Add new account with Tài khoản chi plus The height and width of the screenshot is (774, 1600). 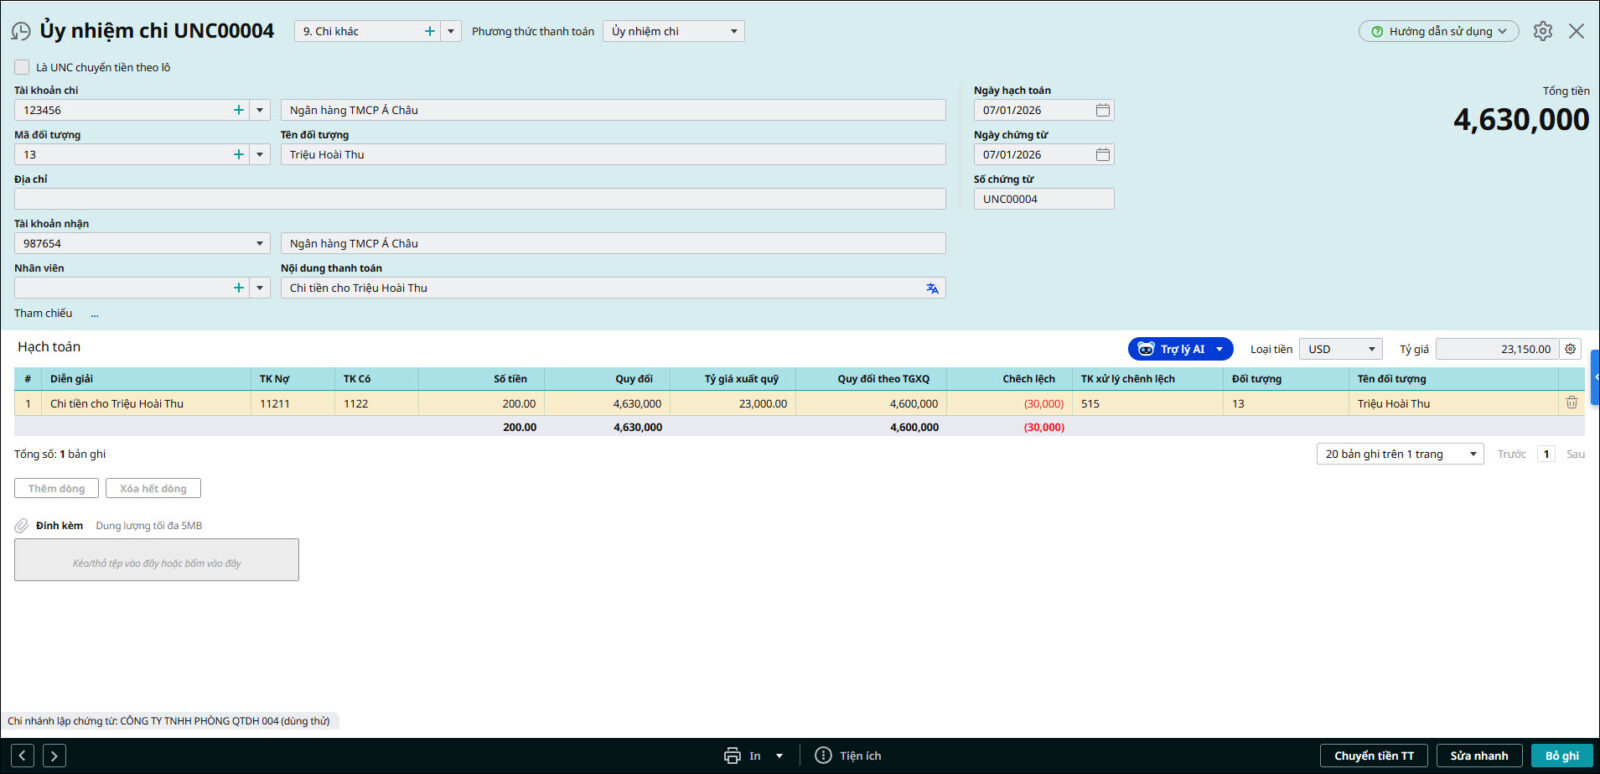[x=238, y=110]
